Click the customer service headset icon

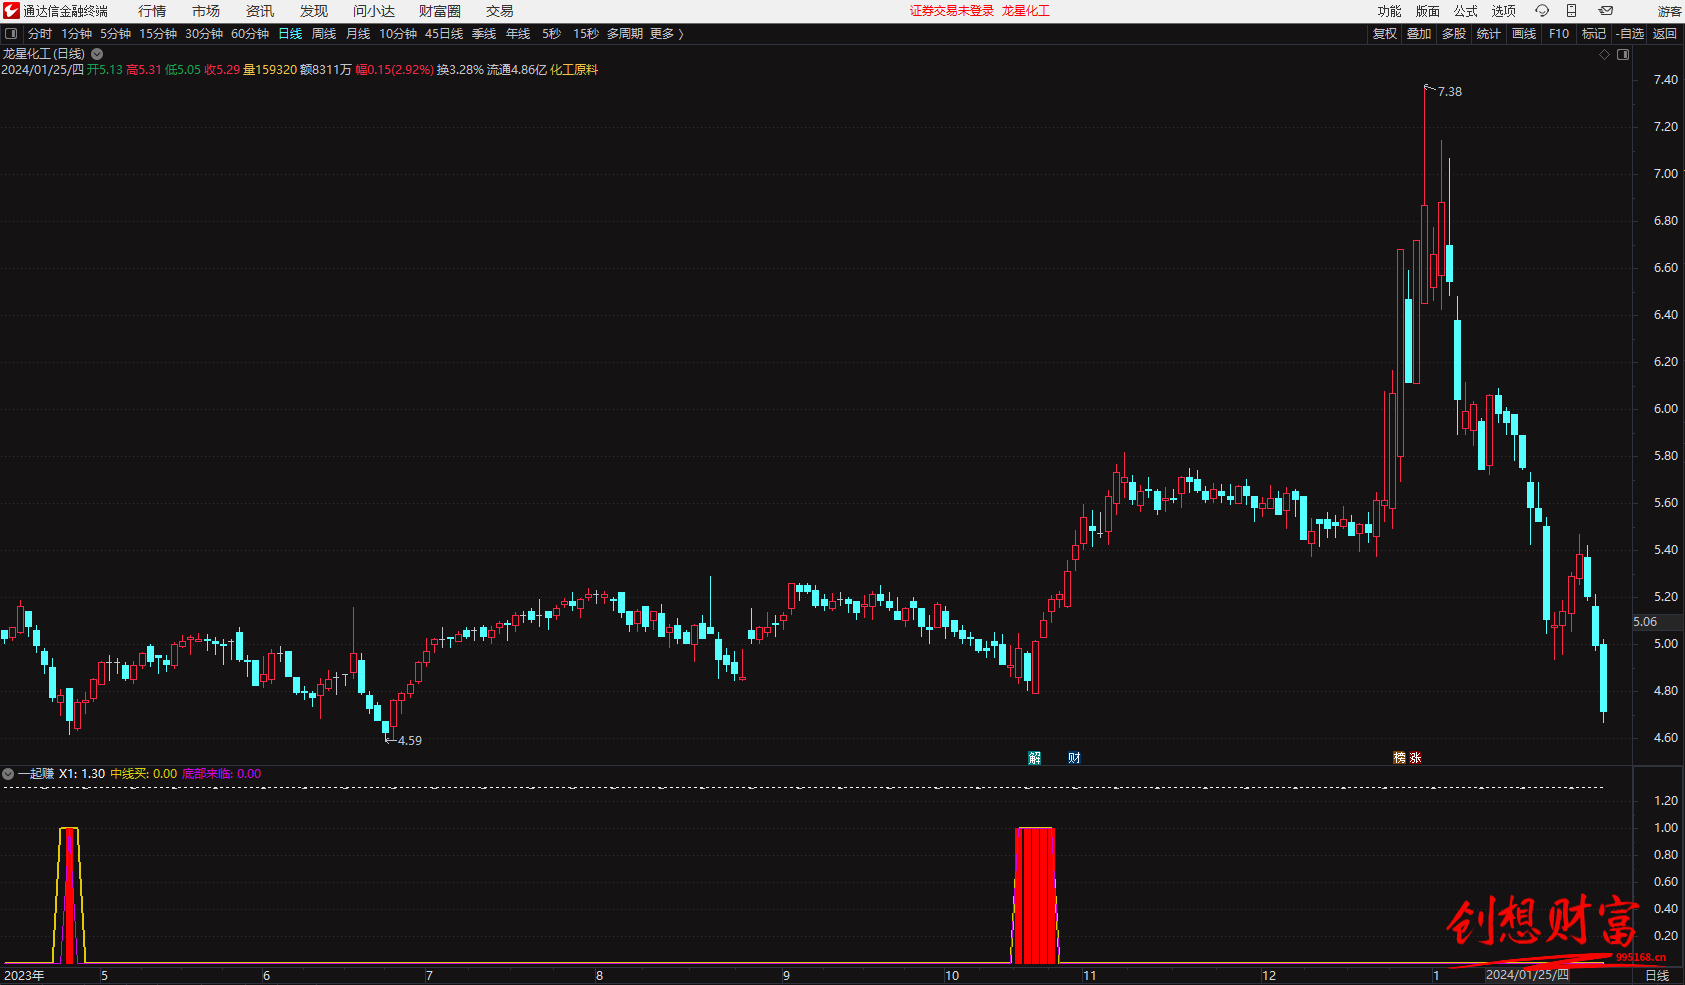tap(1542, 11)
